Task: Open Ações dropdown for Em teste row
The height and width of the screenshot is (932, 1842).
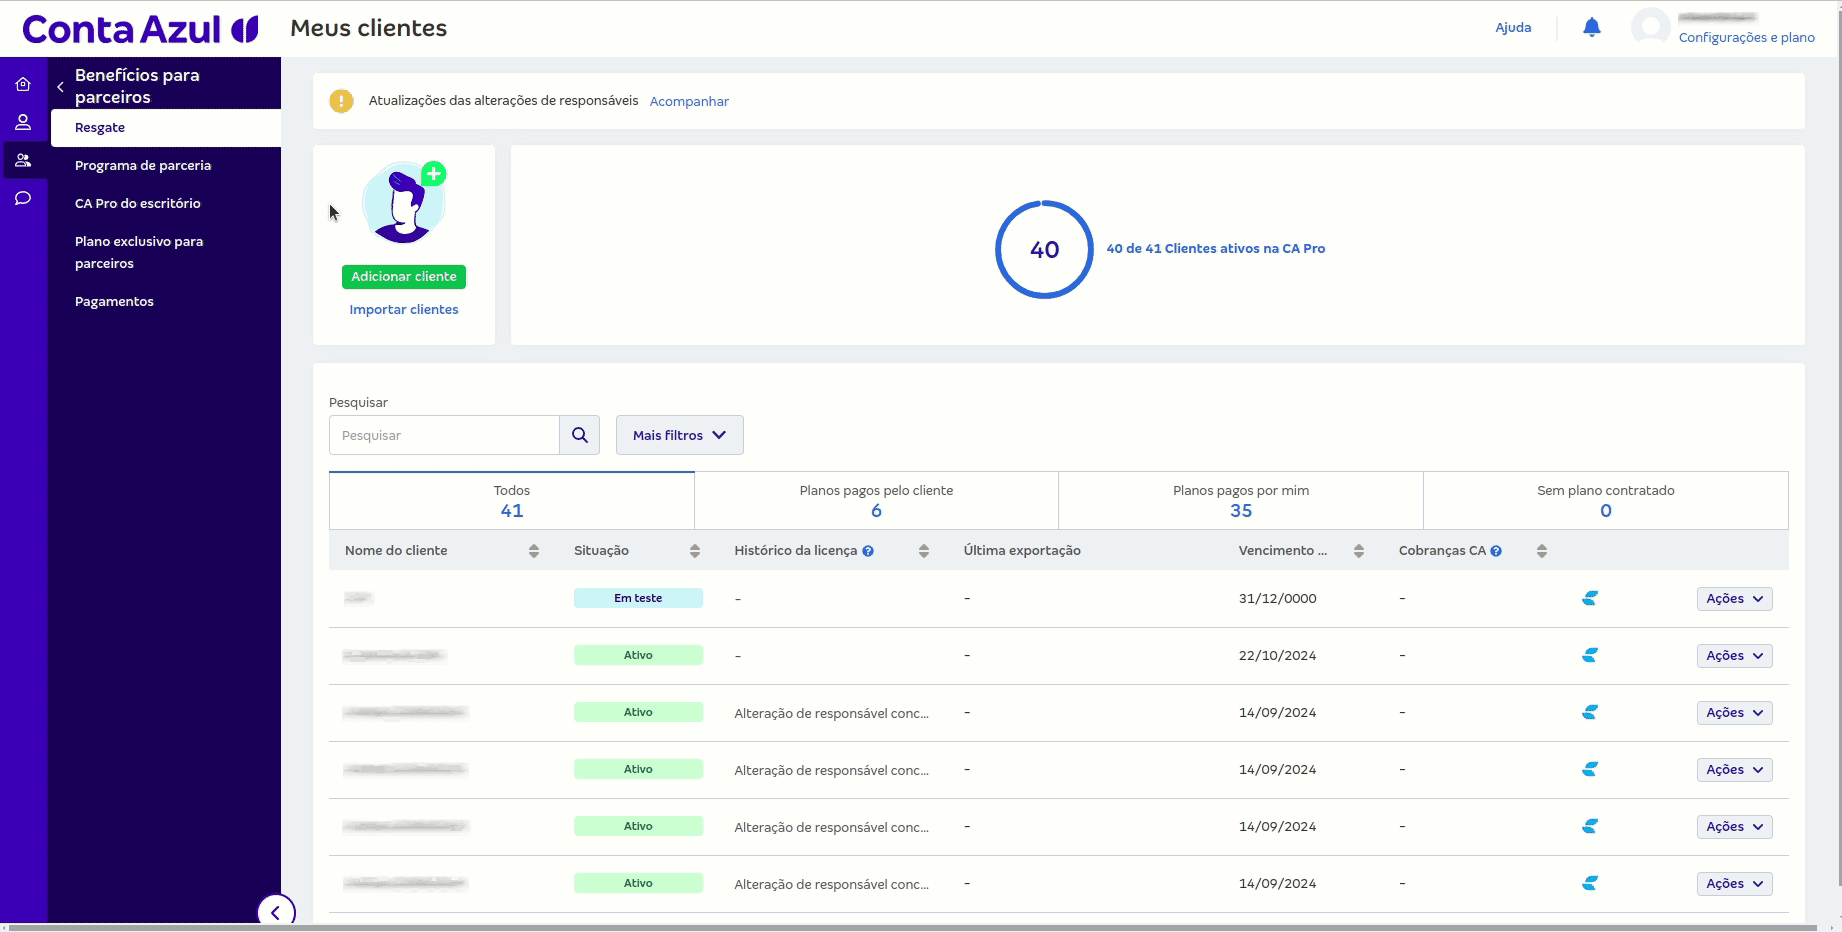Action: [x=1735, y=598]
